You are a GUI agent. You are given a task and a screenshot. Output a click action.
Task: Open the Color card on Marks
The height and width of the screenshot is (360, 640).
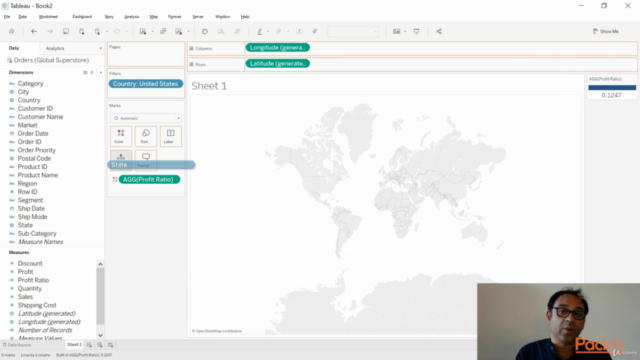(121, 136)
